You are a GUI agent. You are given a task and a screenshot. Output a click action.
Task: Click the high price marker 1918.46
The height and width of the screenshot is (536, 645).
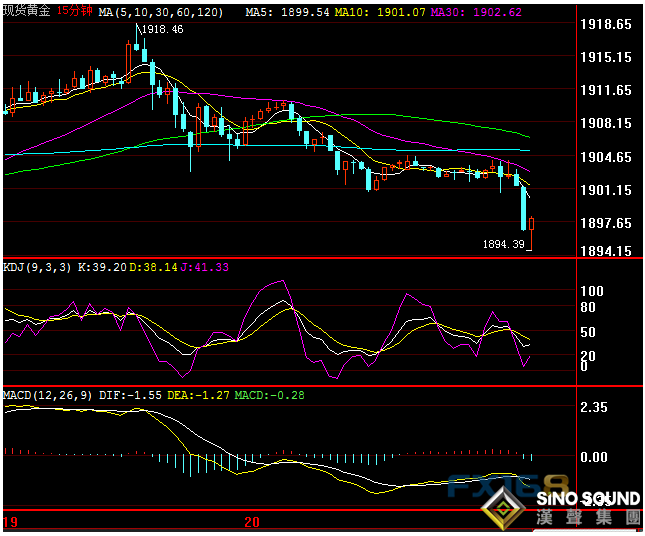(162, 31)
